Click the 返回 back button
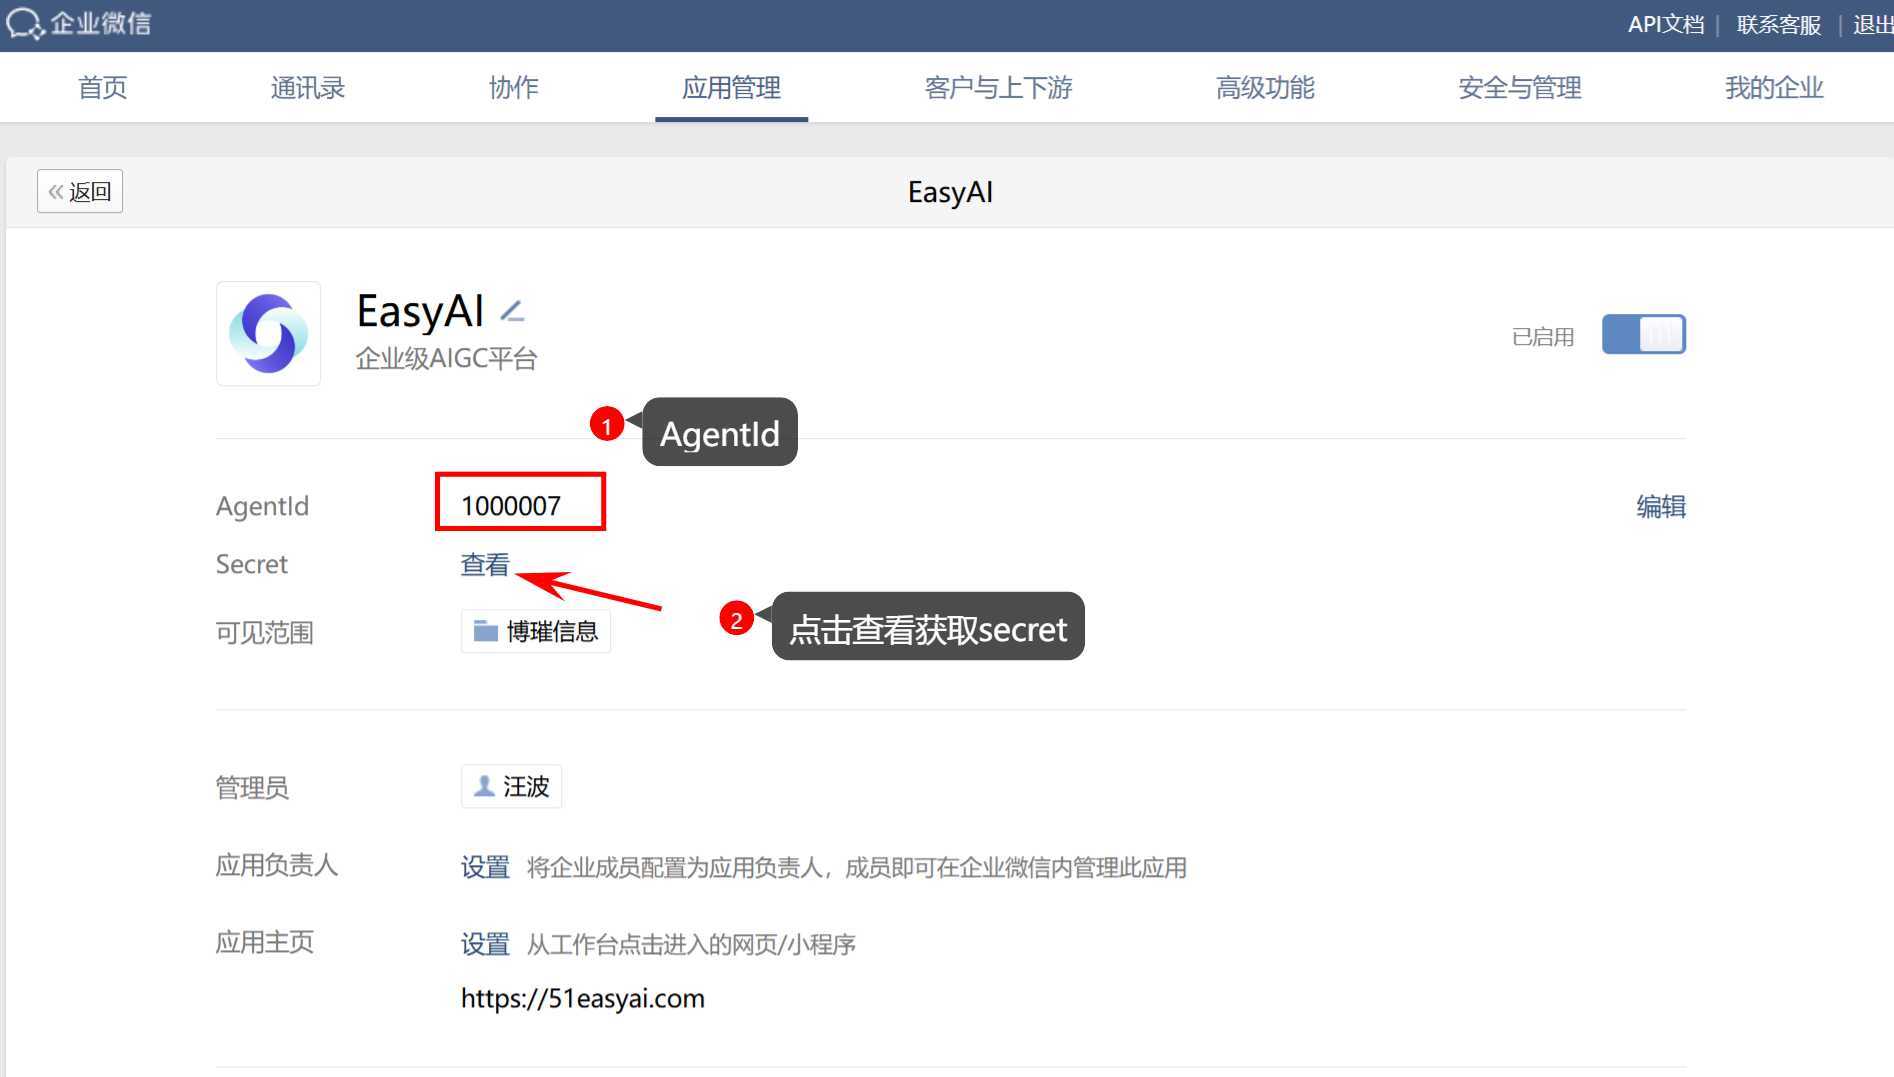This screenshot has height=1077, width=1894. 80,191
